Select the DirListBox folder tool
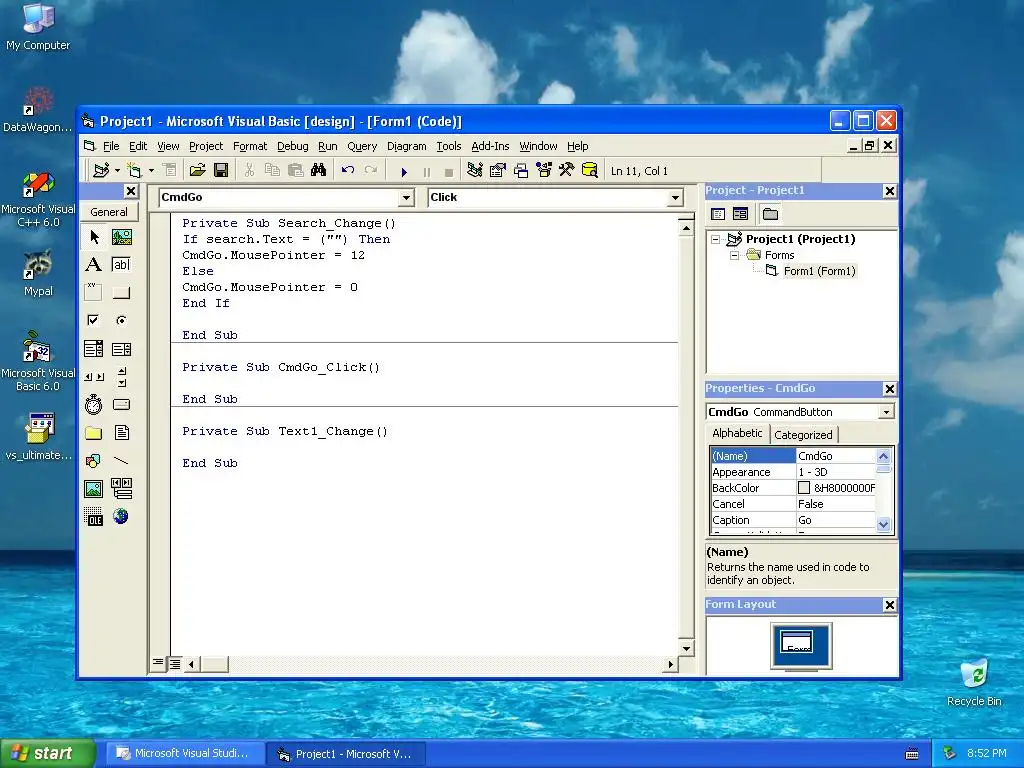1024x768 pixels. [x=93, y=432]
